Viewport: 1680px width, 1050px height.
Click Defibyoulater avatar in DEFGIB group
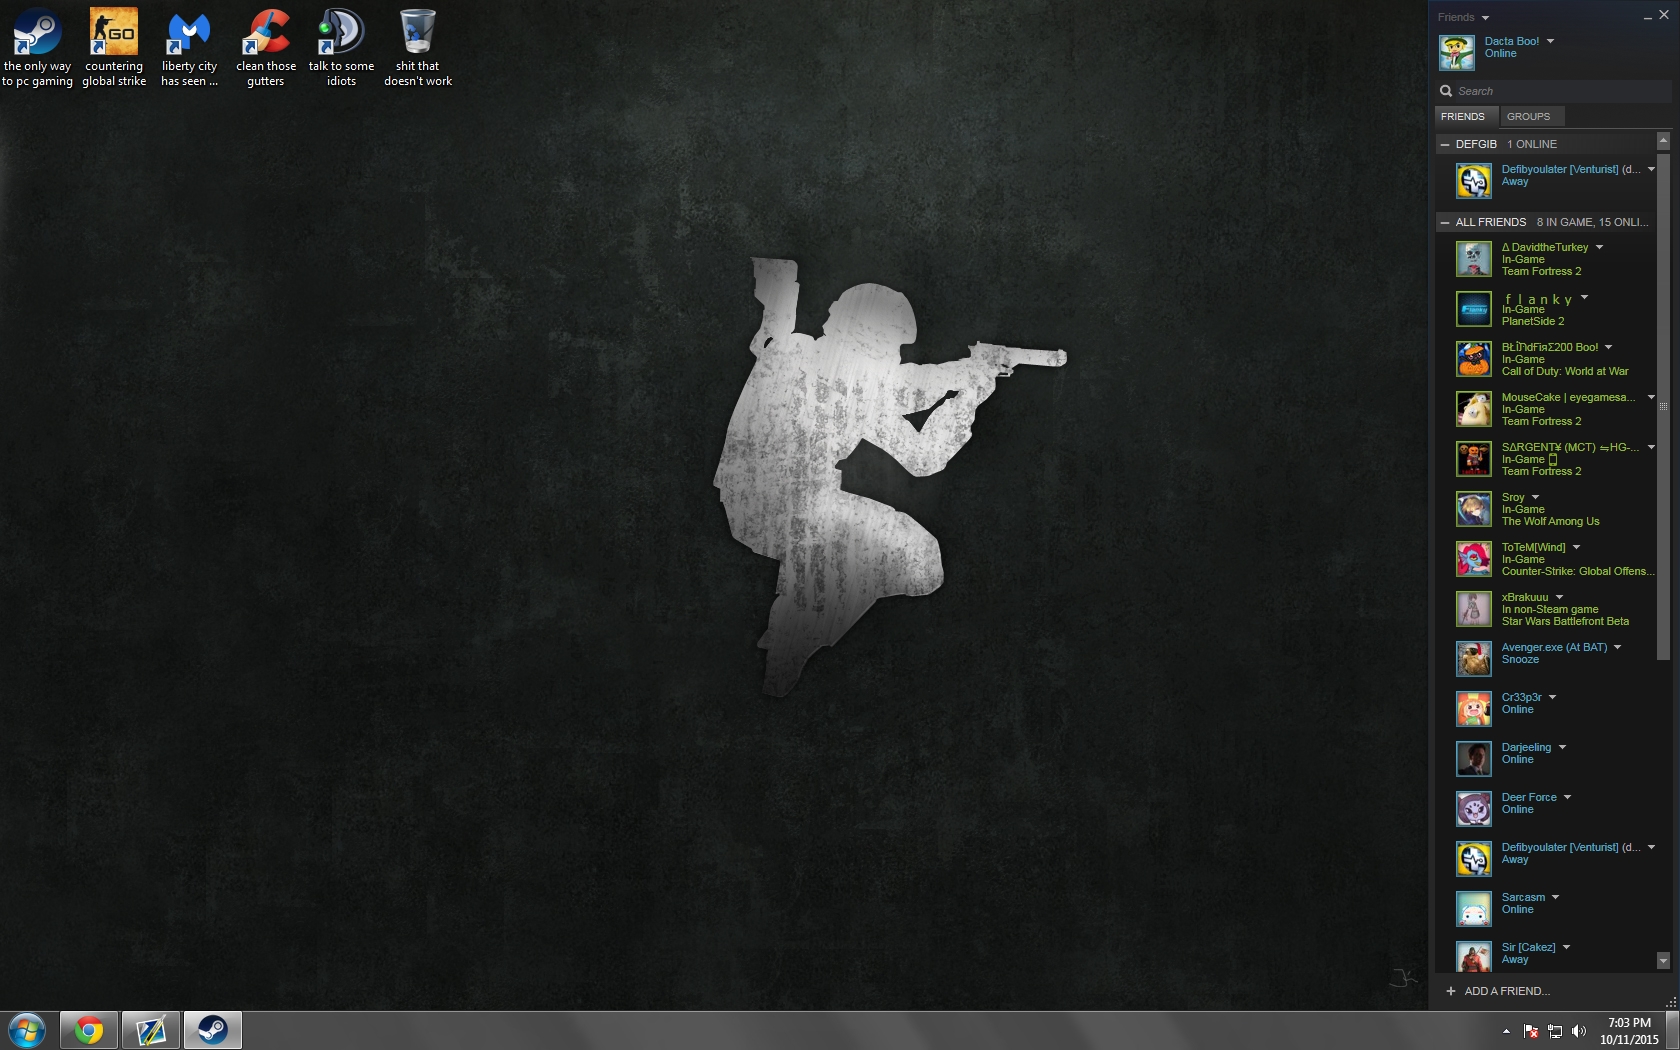[x=1474, y=181]
